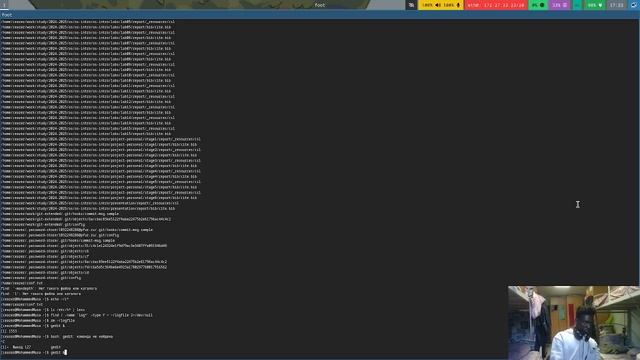Click the purple memory usage module

point(560,5)
